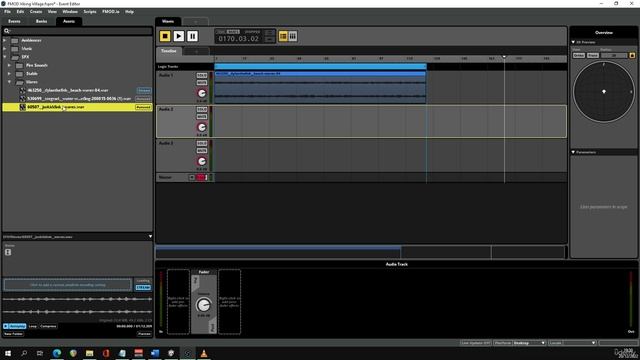The image size is (640, 360).
Task: Collapse the Waves folder
Action: [x=9, y=82]
